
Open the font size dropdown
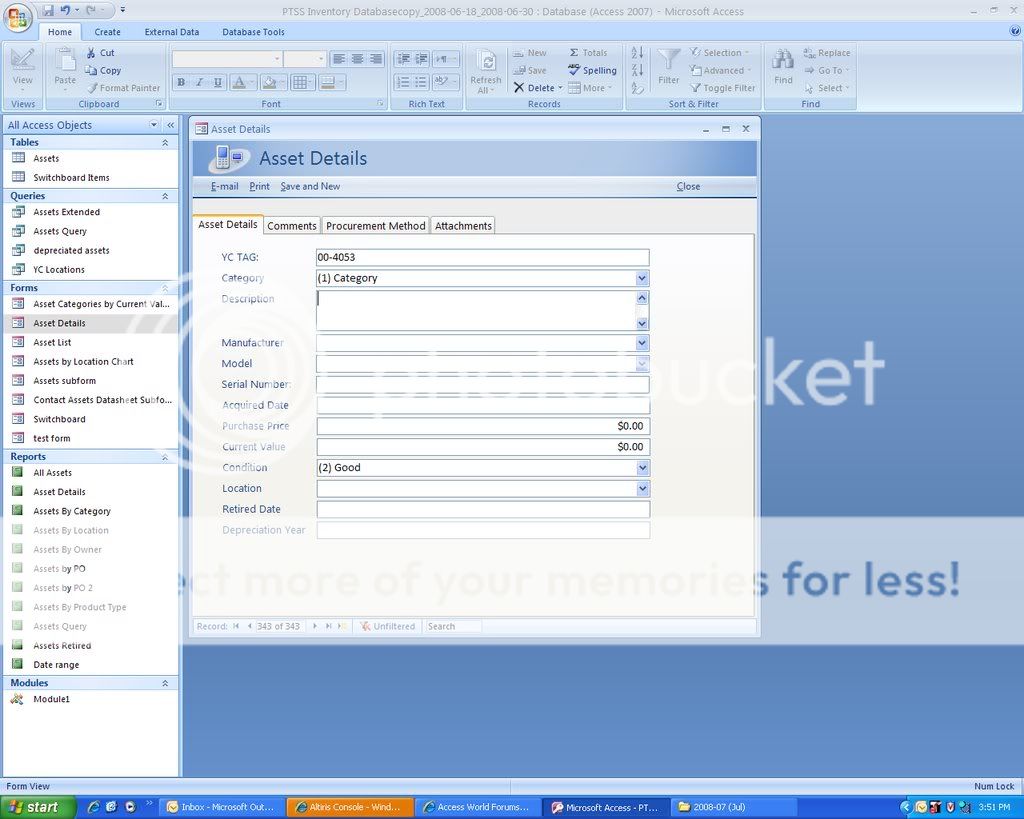(321, 59)
